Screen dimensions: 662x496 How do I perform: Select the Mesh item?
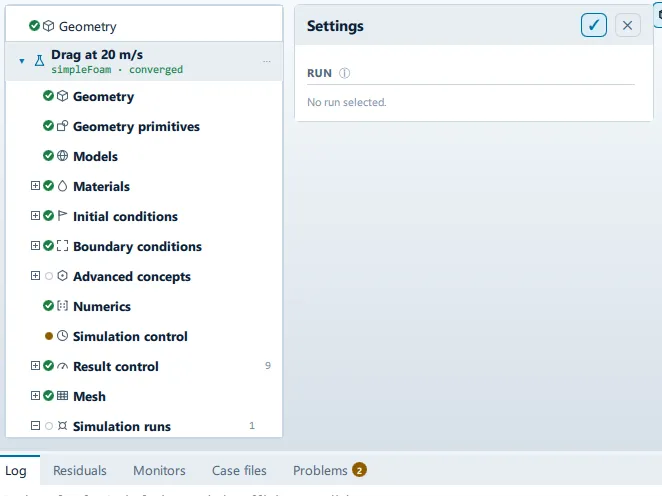point(144,396)
